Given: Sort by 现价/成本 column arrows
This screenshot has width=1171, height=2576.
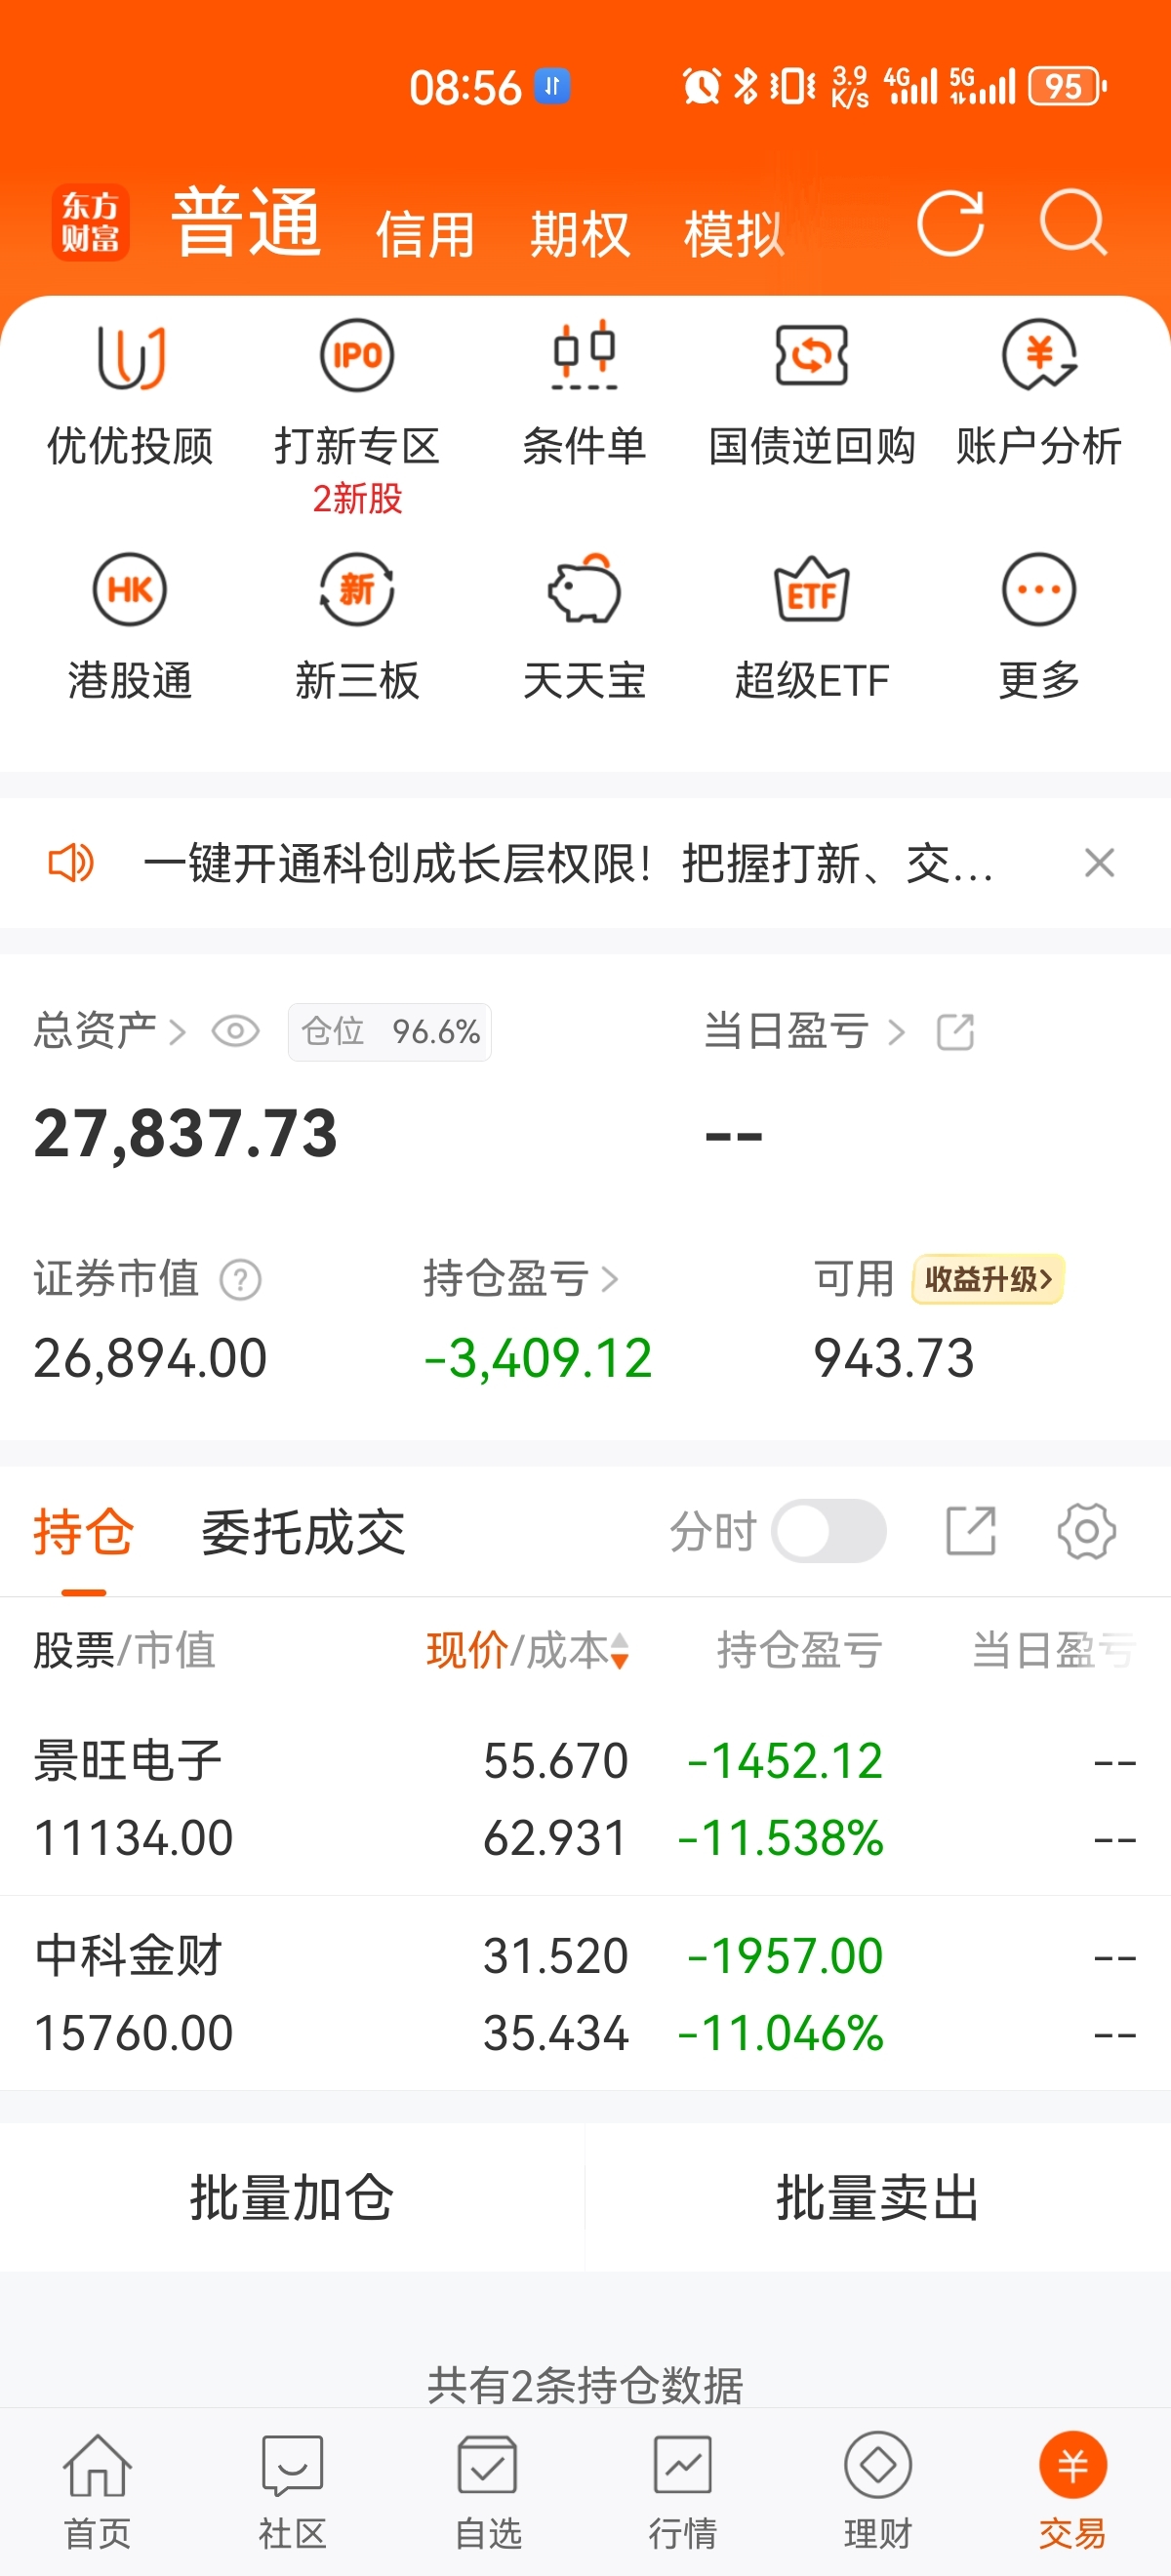Looking at the screenshot, I should pos(619,1651).
